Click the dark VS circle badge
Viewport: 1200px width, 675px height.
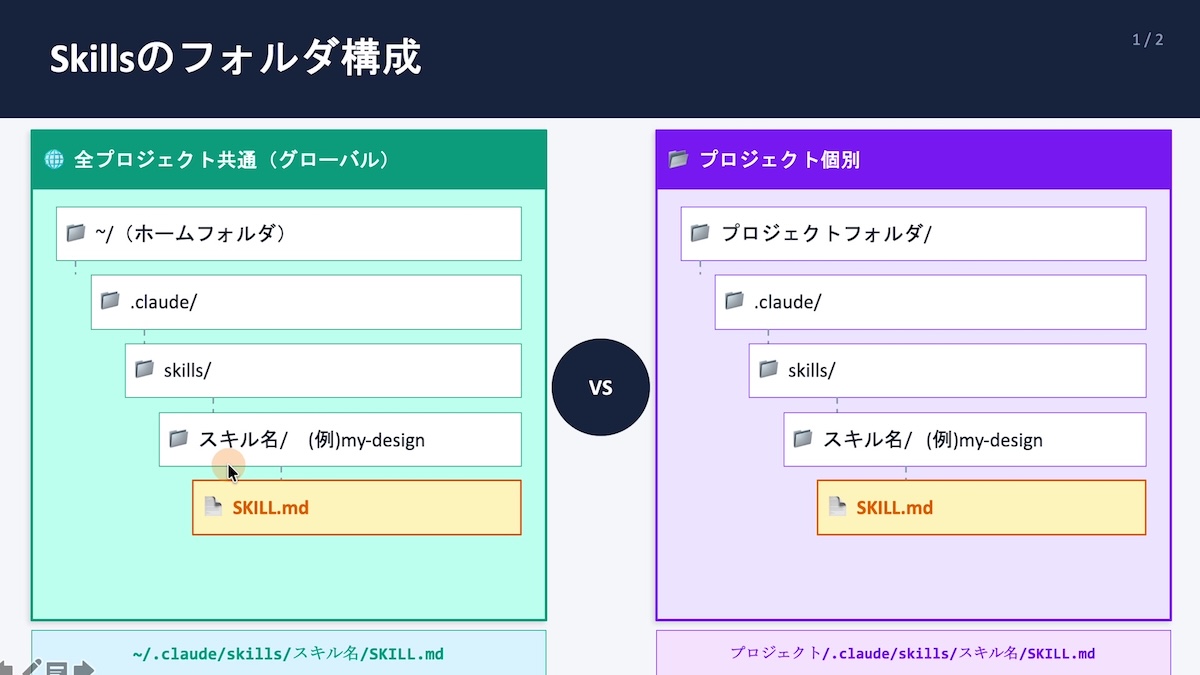600,387
